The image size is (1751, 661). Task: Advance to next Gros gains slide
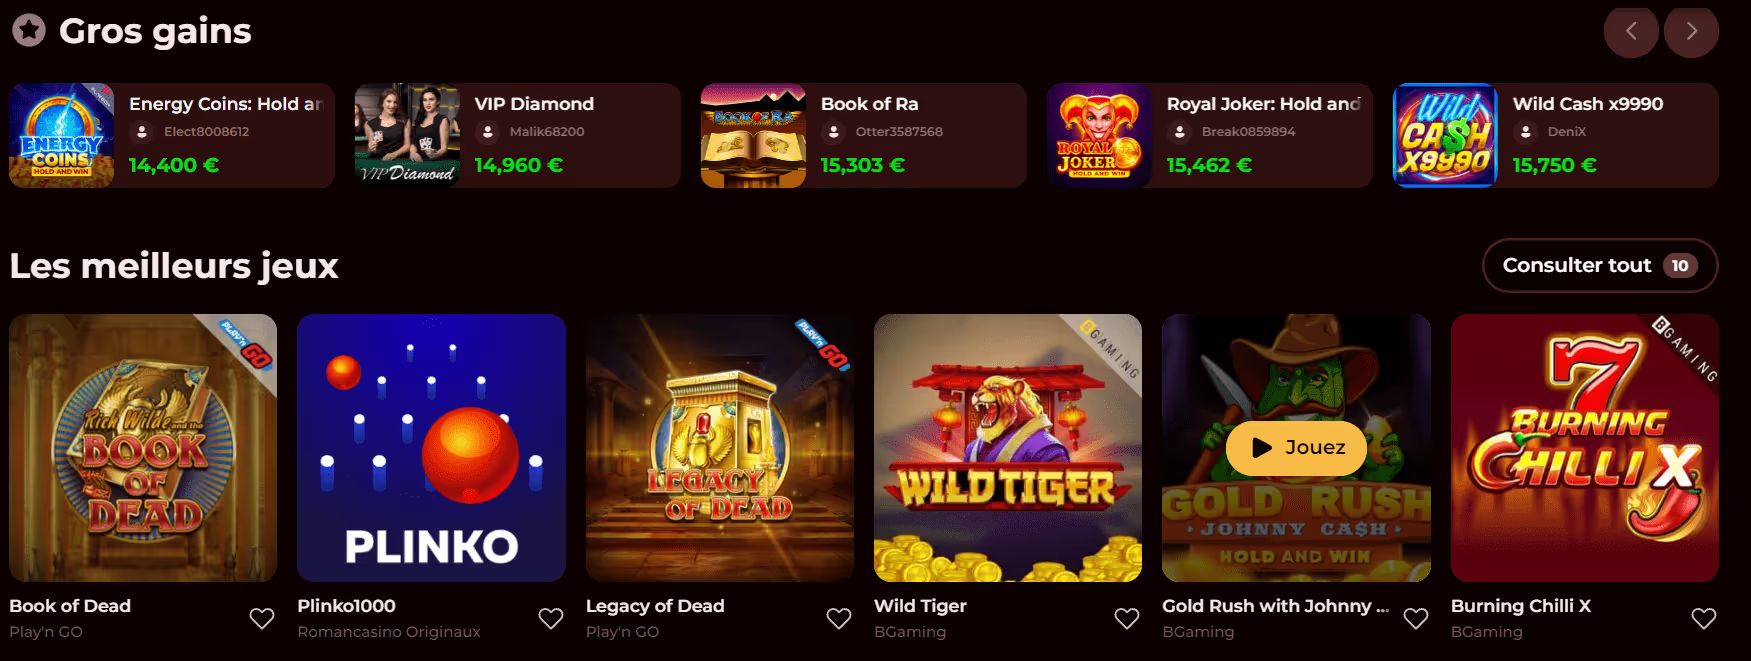coord(1691,31)
